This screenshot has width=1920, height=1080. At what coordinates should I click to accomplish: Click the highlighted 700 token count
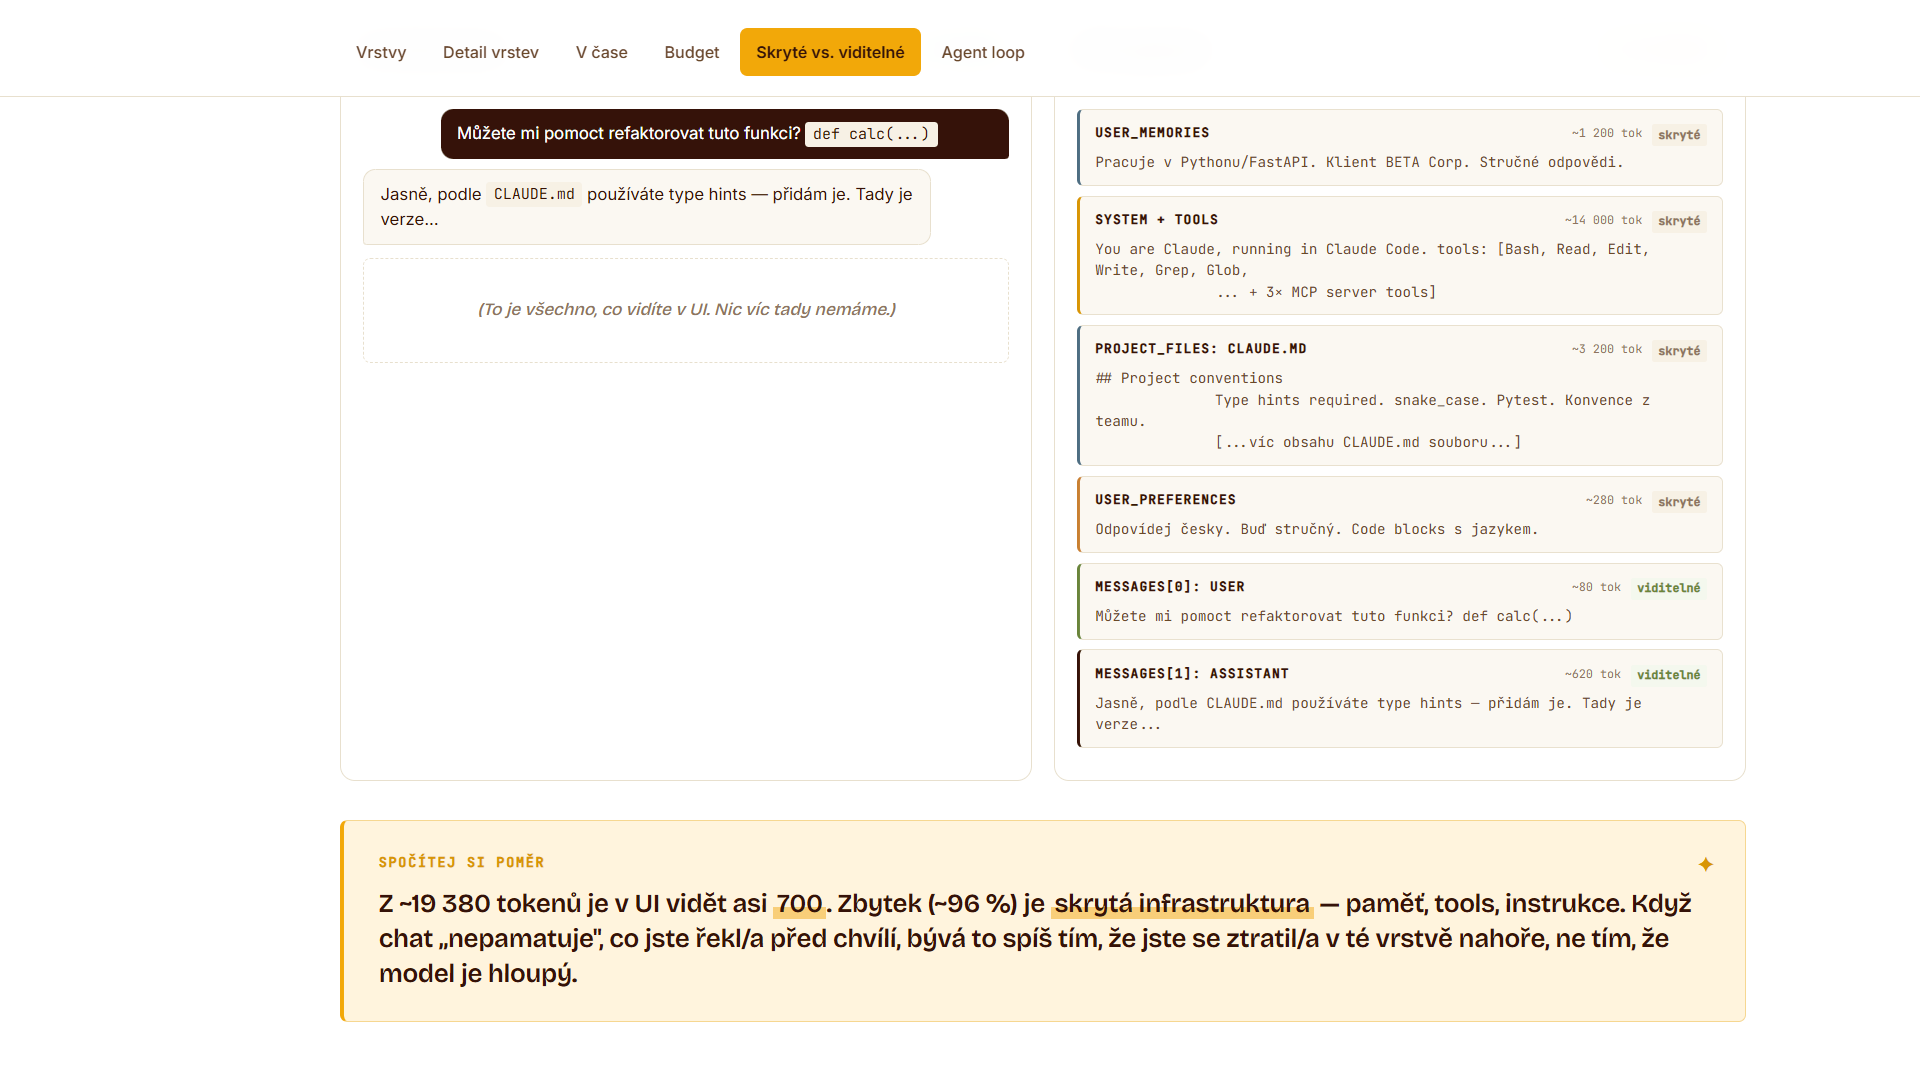click(799, 904)
